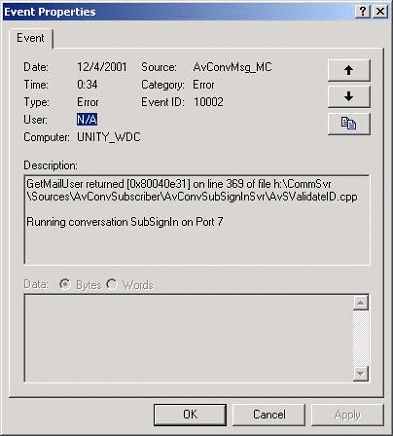Click inside the Description text box

click(197, 220)
